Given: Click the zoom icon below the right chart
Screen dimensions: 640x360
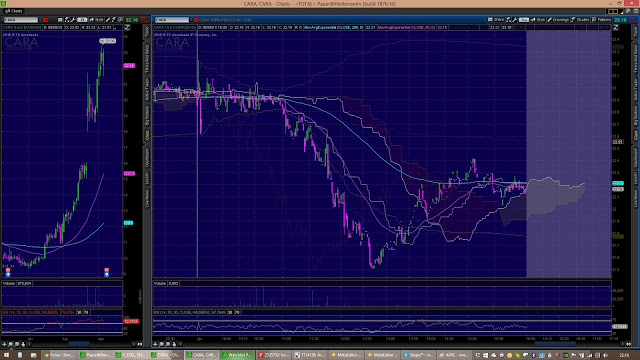Looking at the screenshot, I should point(162,344).
